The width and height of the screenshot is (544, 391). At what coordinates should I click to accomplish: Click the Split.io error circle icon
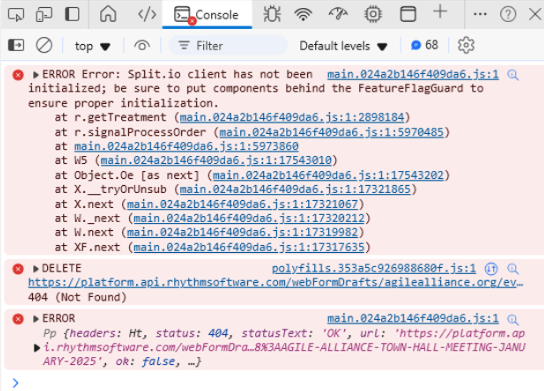click(18, 75)
